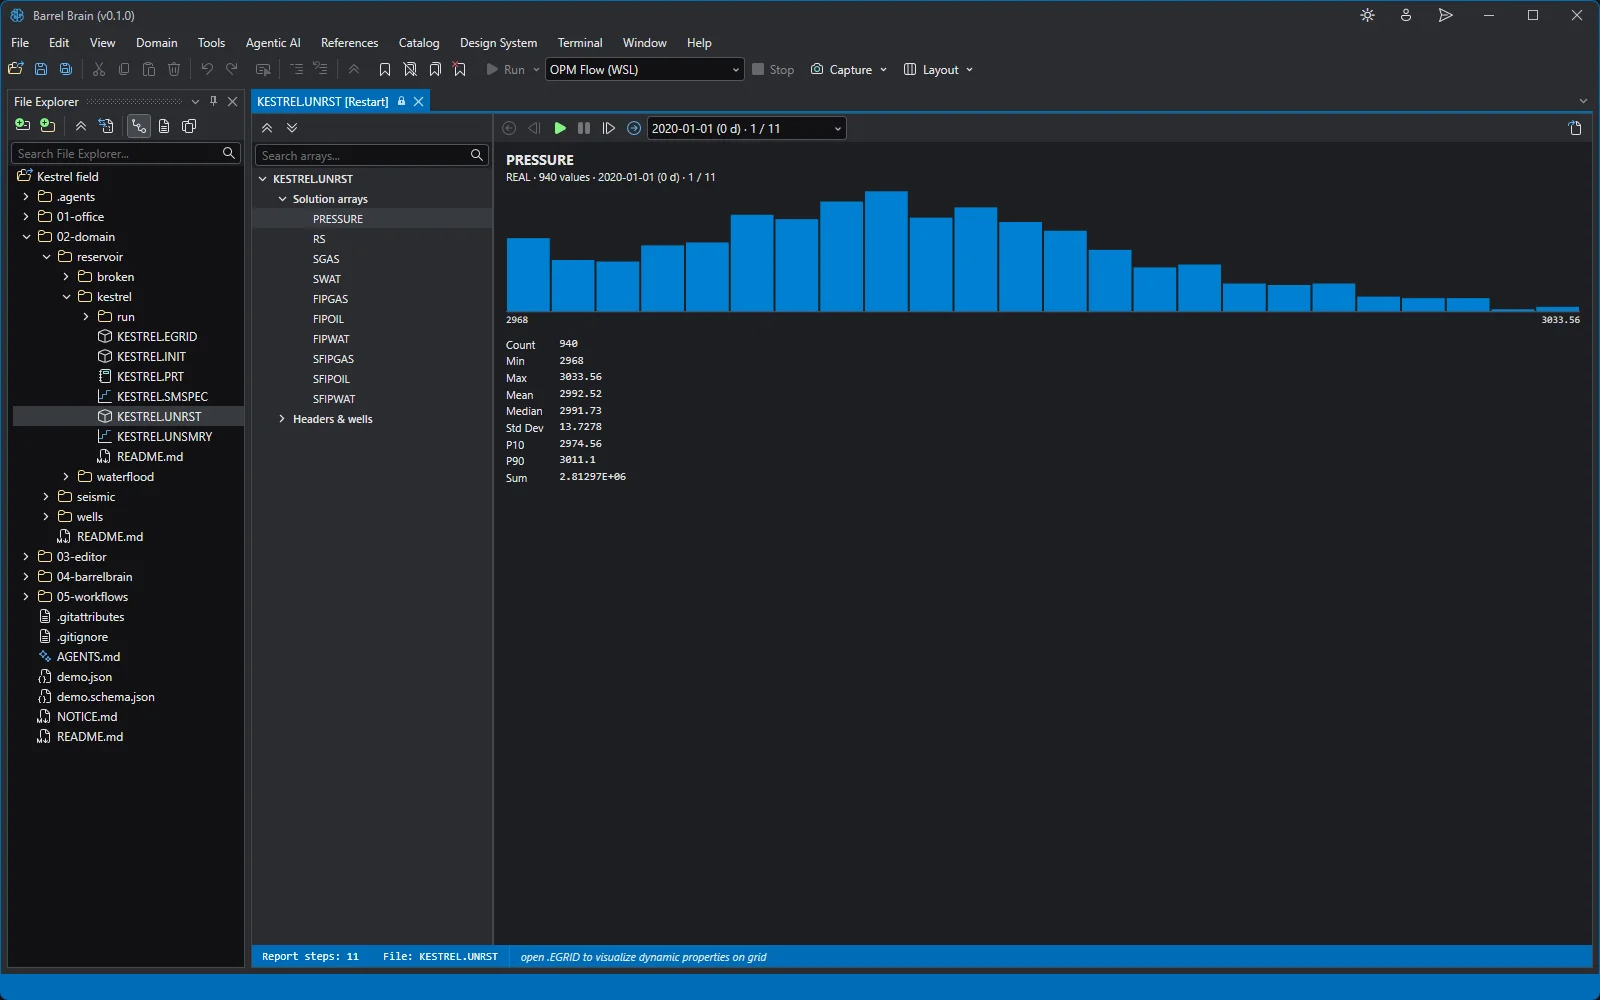Select KESTREL.EGRID in File Explorer

point(157,337)
